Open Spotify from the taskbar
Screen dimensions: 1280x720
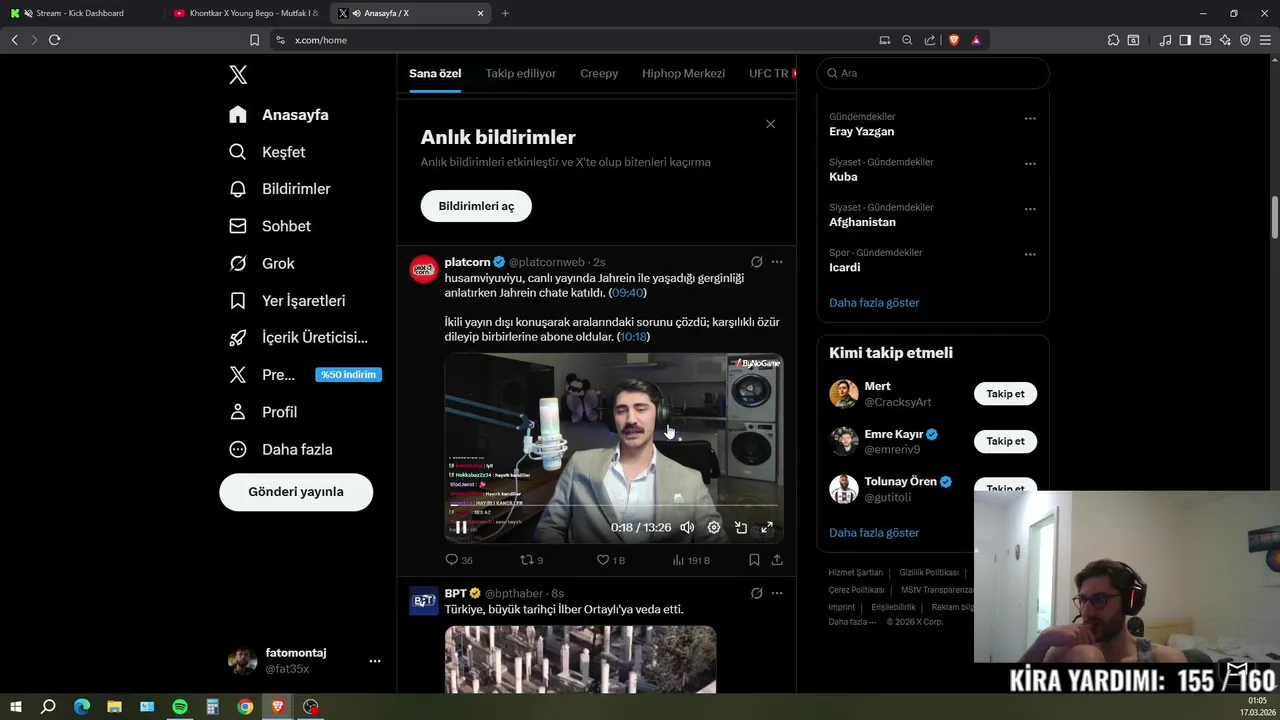(180, 707)
